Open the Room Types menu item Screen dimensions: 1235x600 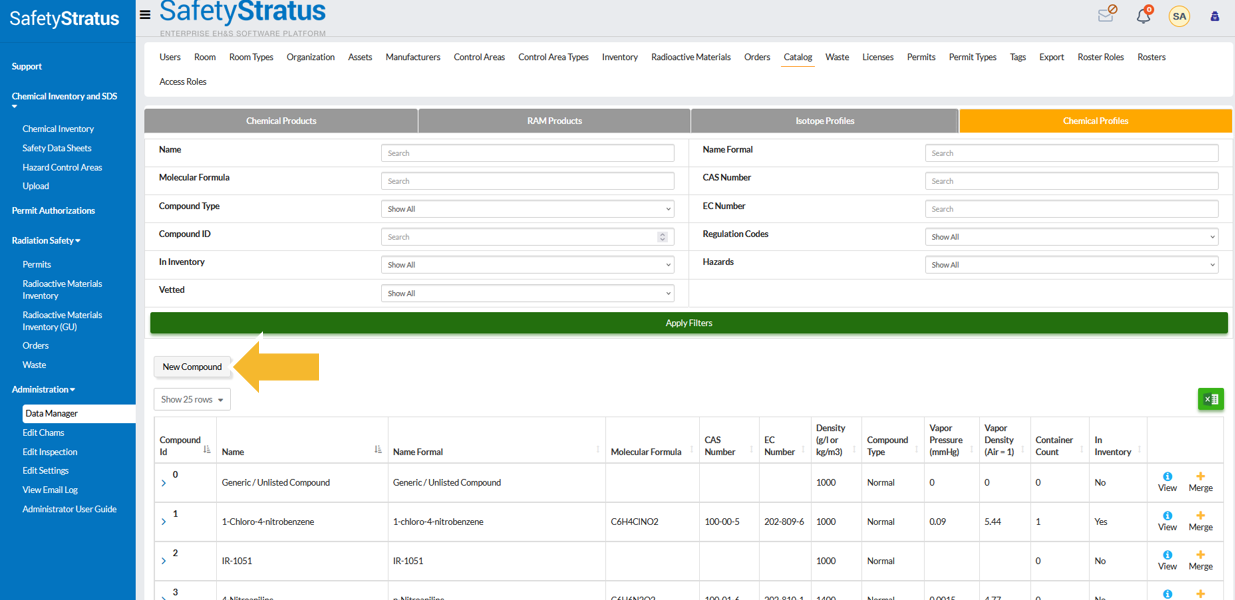click(x=251, y=57)
